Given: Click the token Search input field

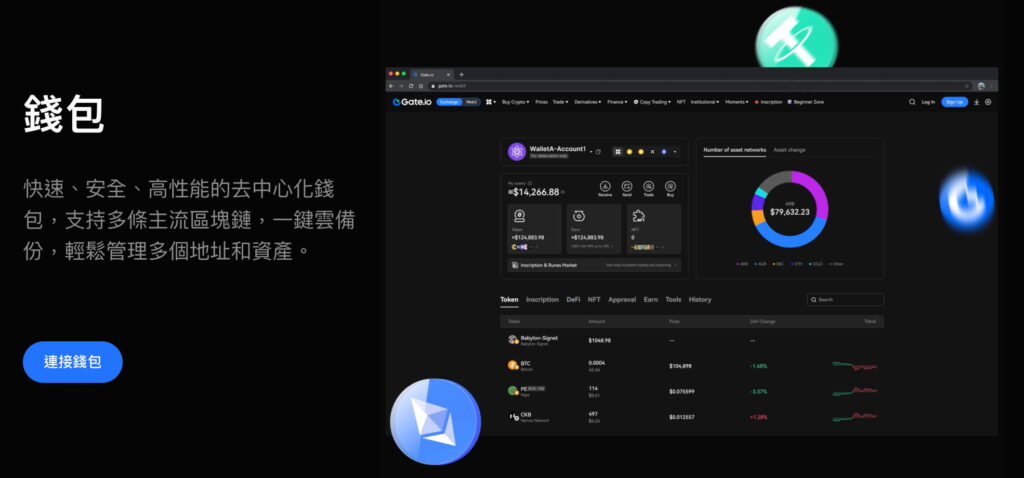Looking at the screenshot, I should [845, 299].
